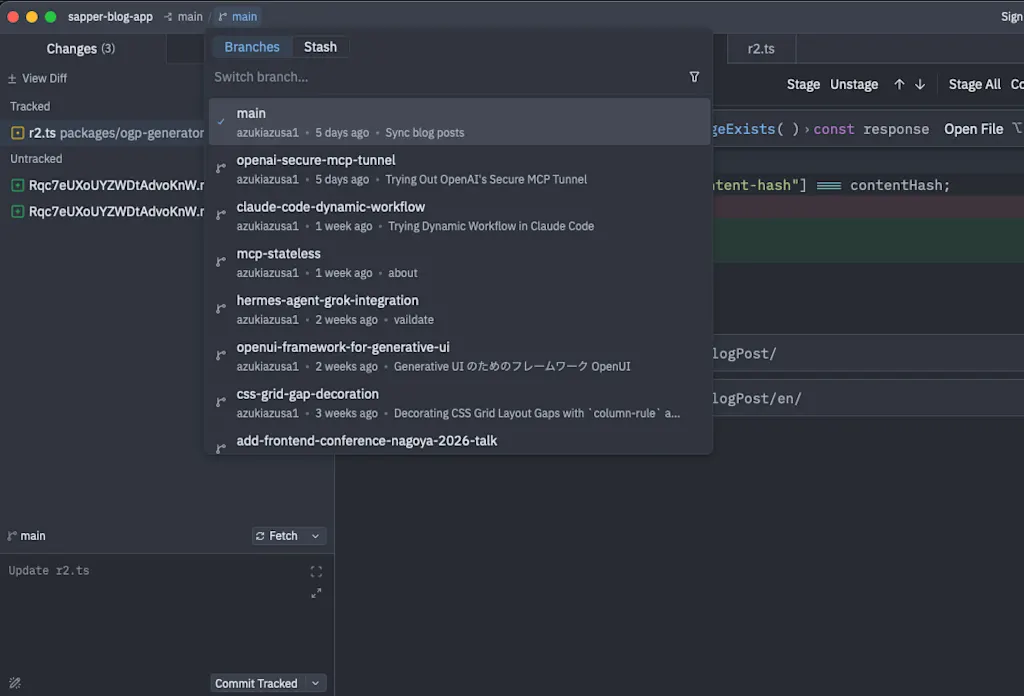This screenshot has width=1024, height=696.
Task: Switch to the Stash tab
Action: [320, 47]
